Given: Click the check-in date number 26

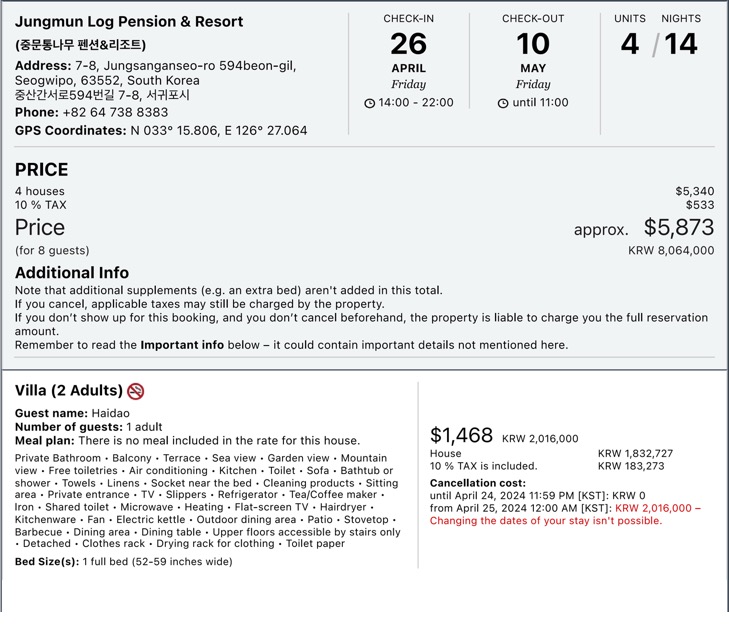Looking at the screenshot, I should coord(408,44).
